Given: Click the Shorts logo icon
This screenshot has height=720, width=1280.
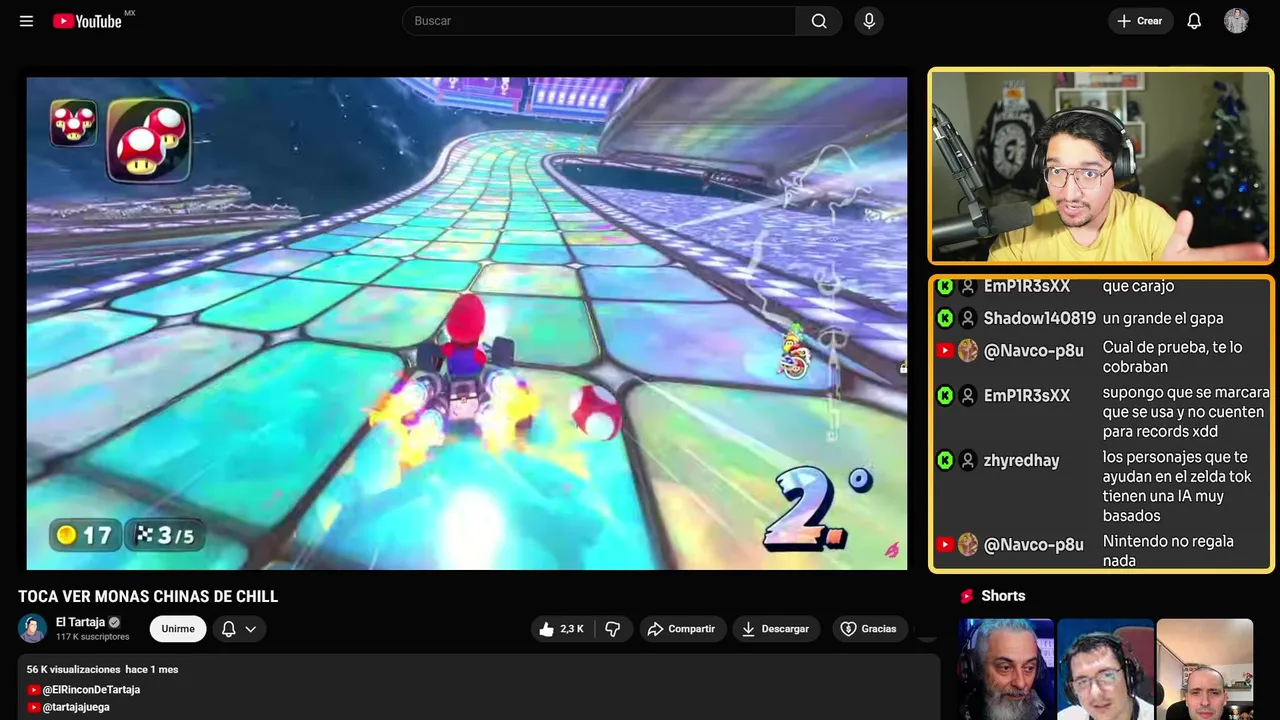Looking at the screenshot, I should click(x=967, y=596).
